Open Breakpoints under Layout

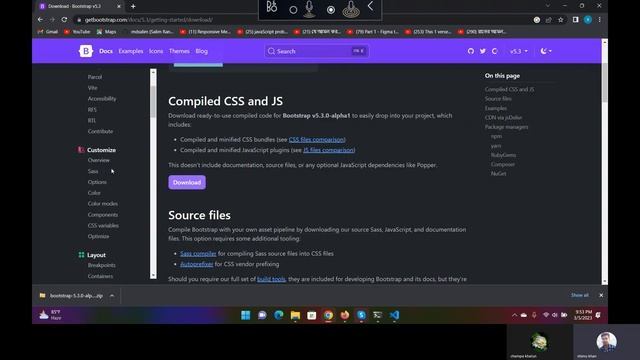(102, 265)
